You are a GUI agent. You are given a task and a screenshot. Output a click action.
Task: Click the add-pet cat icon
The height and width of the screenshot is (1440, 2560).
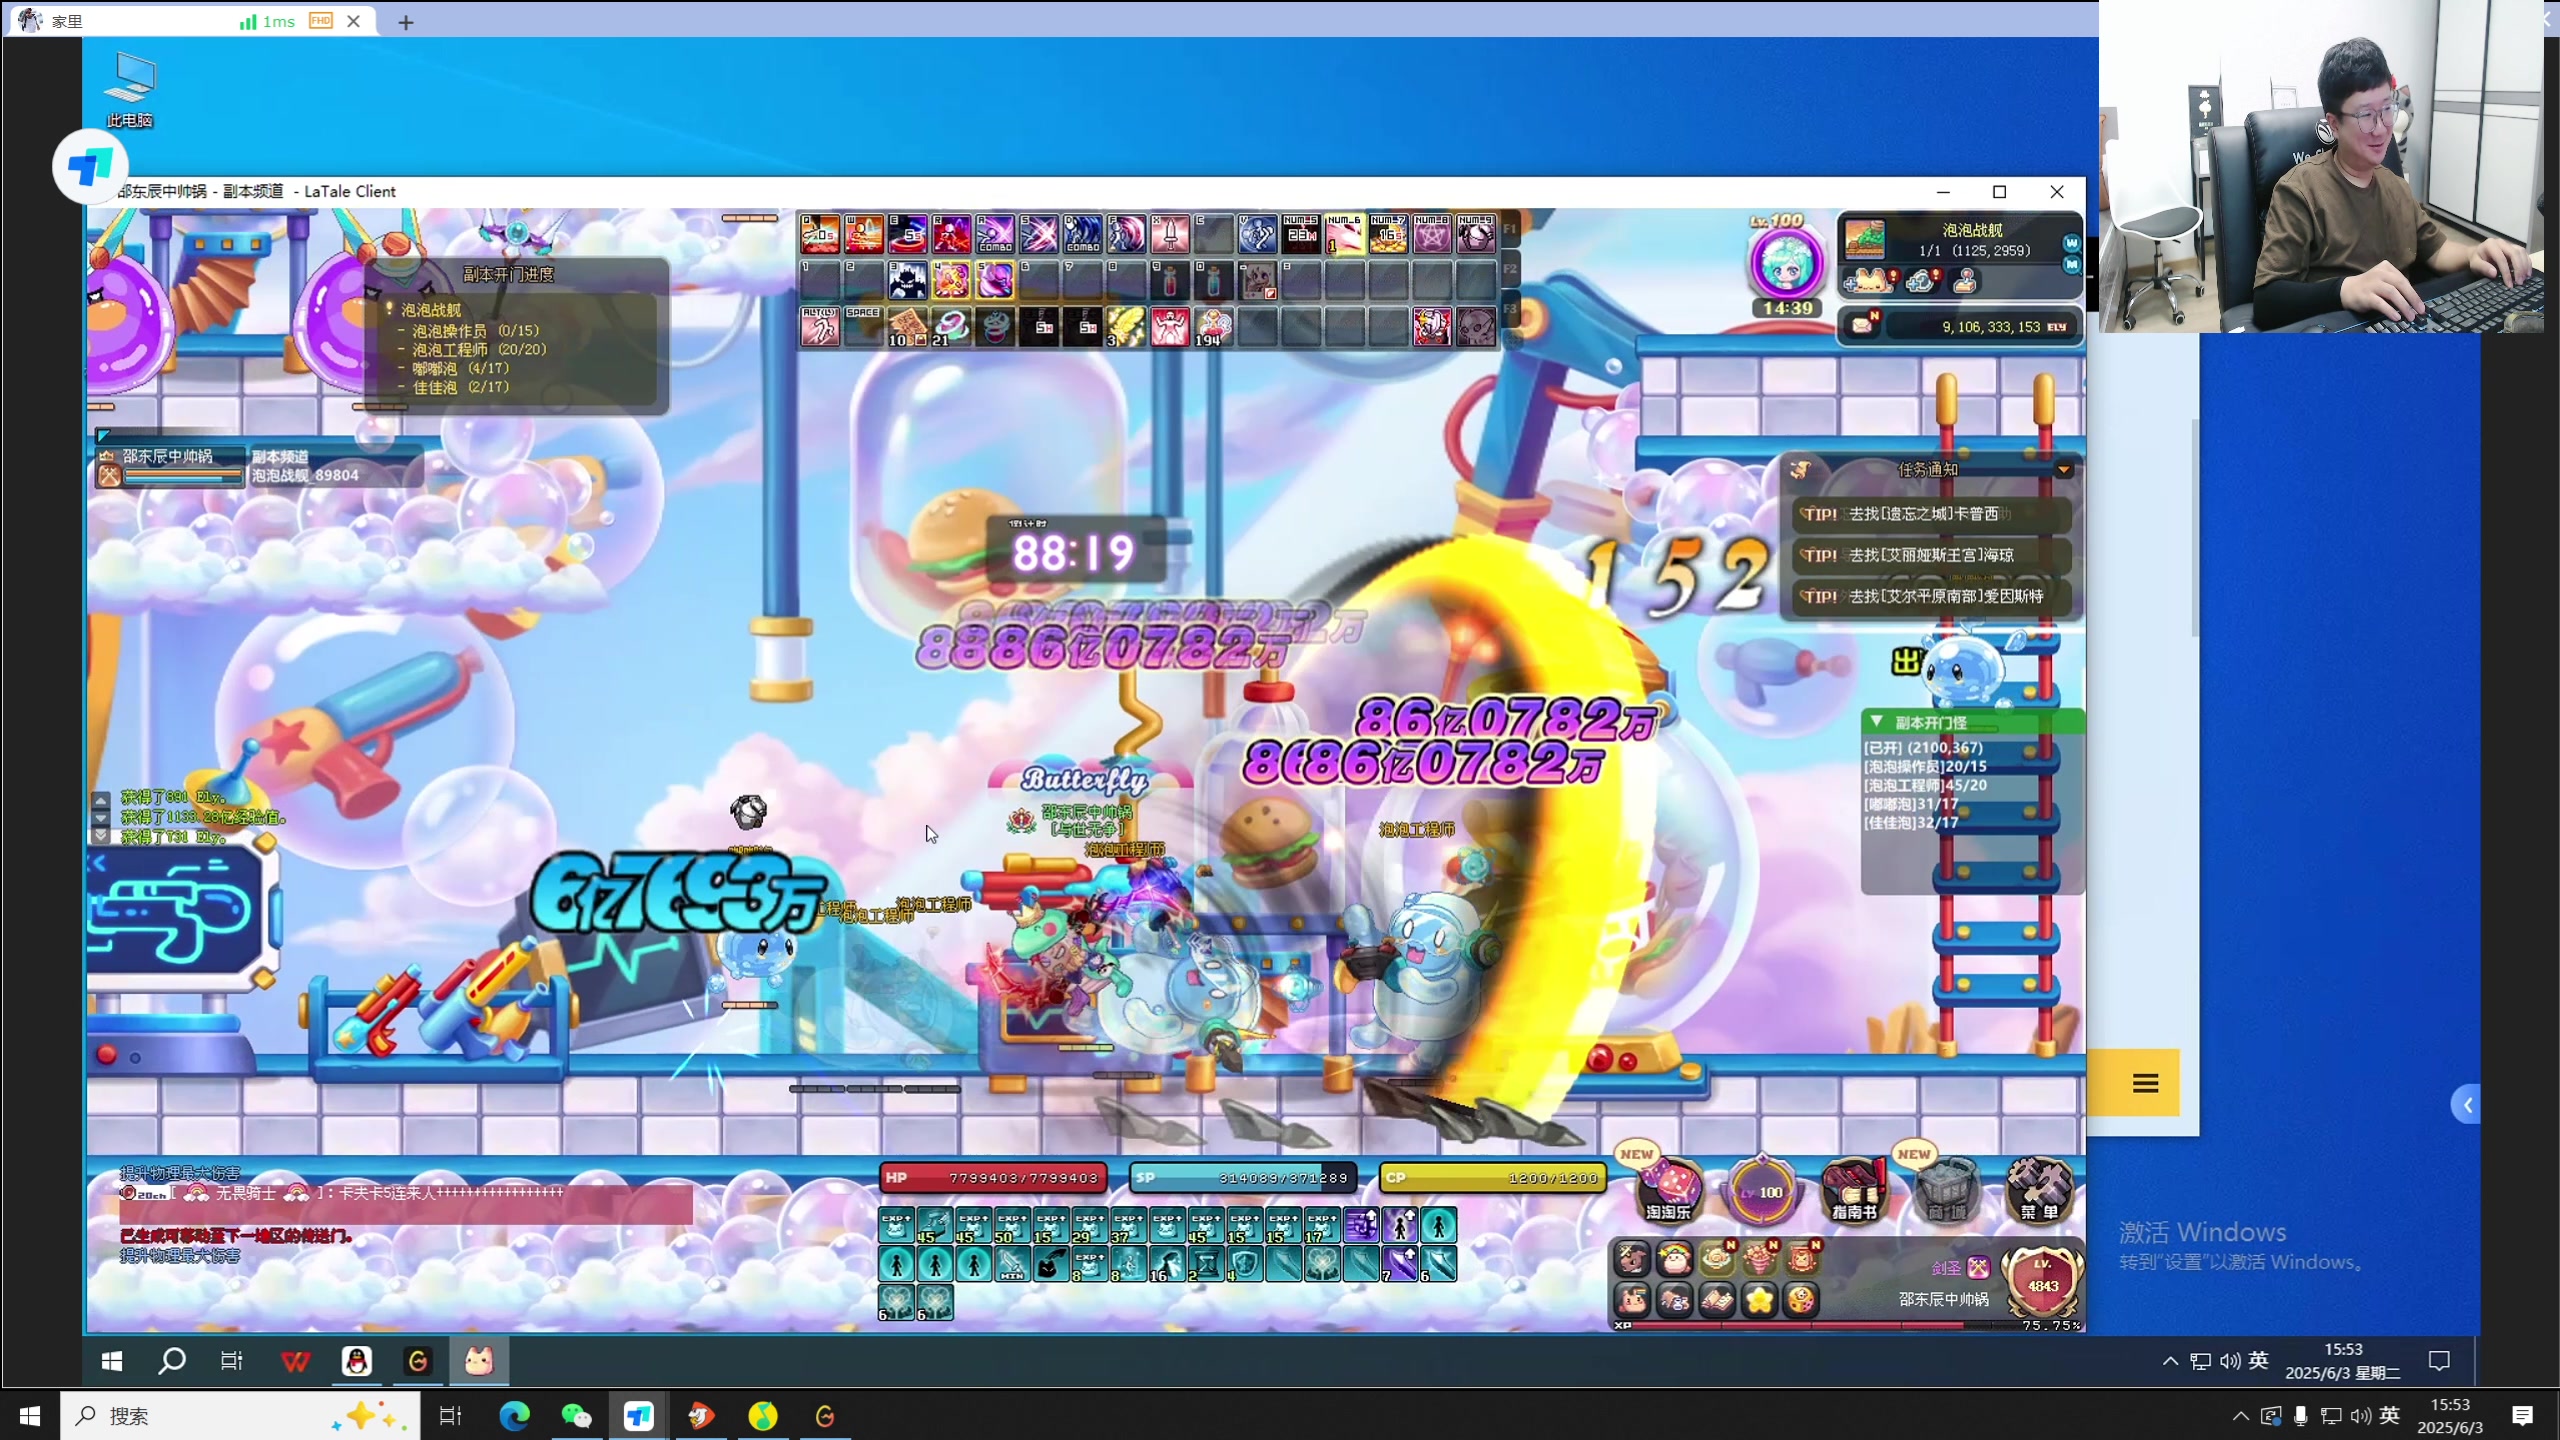click(x=1870, y=282)
